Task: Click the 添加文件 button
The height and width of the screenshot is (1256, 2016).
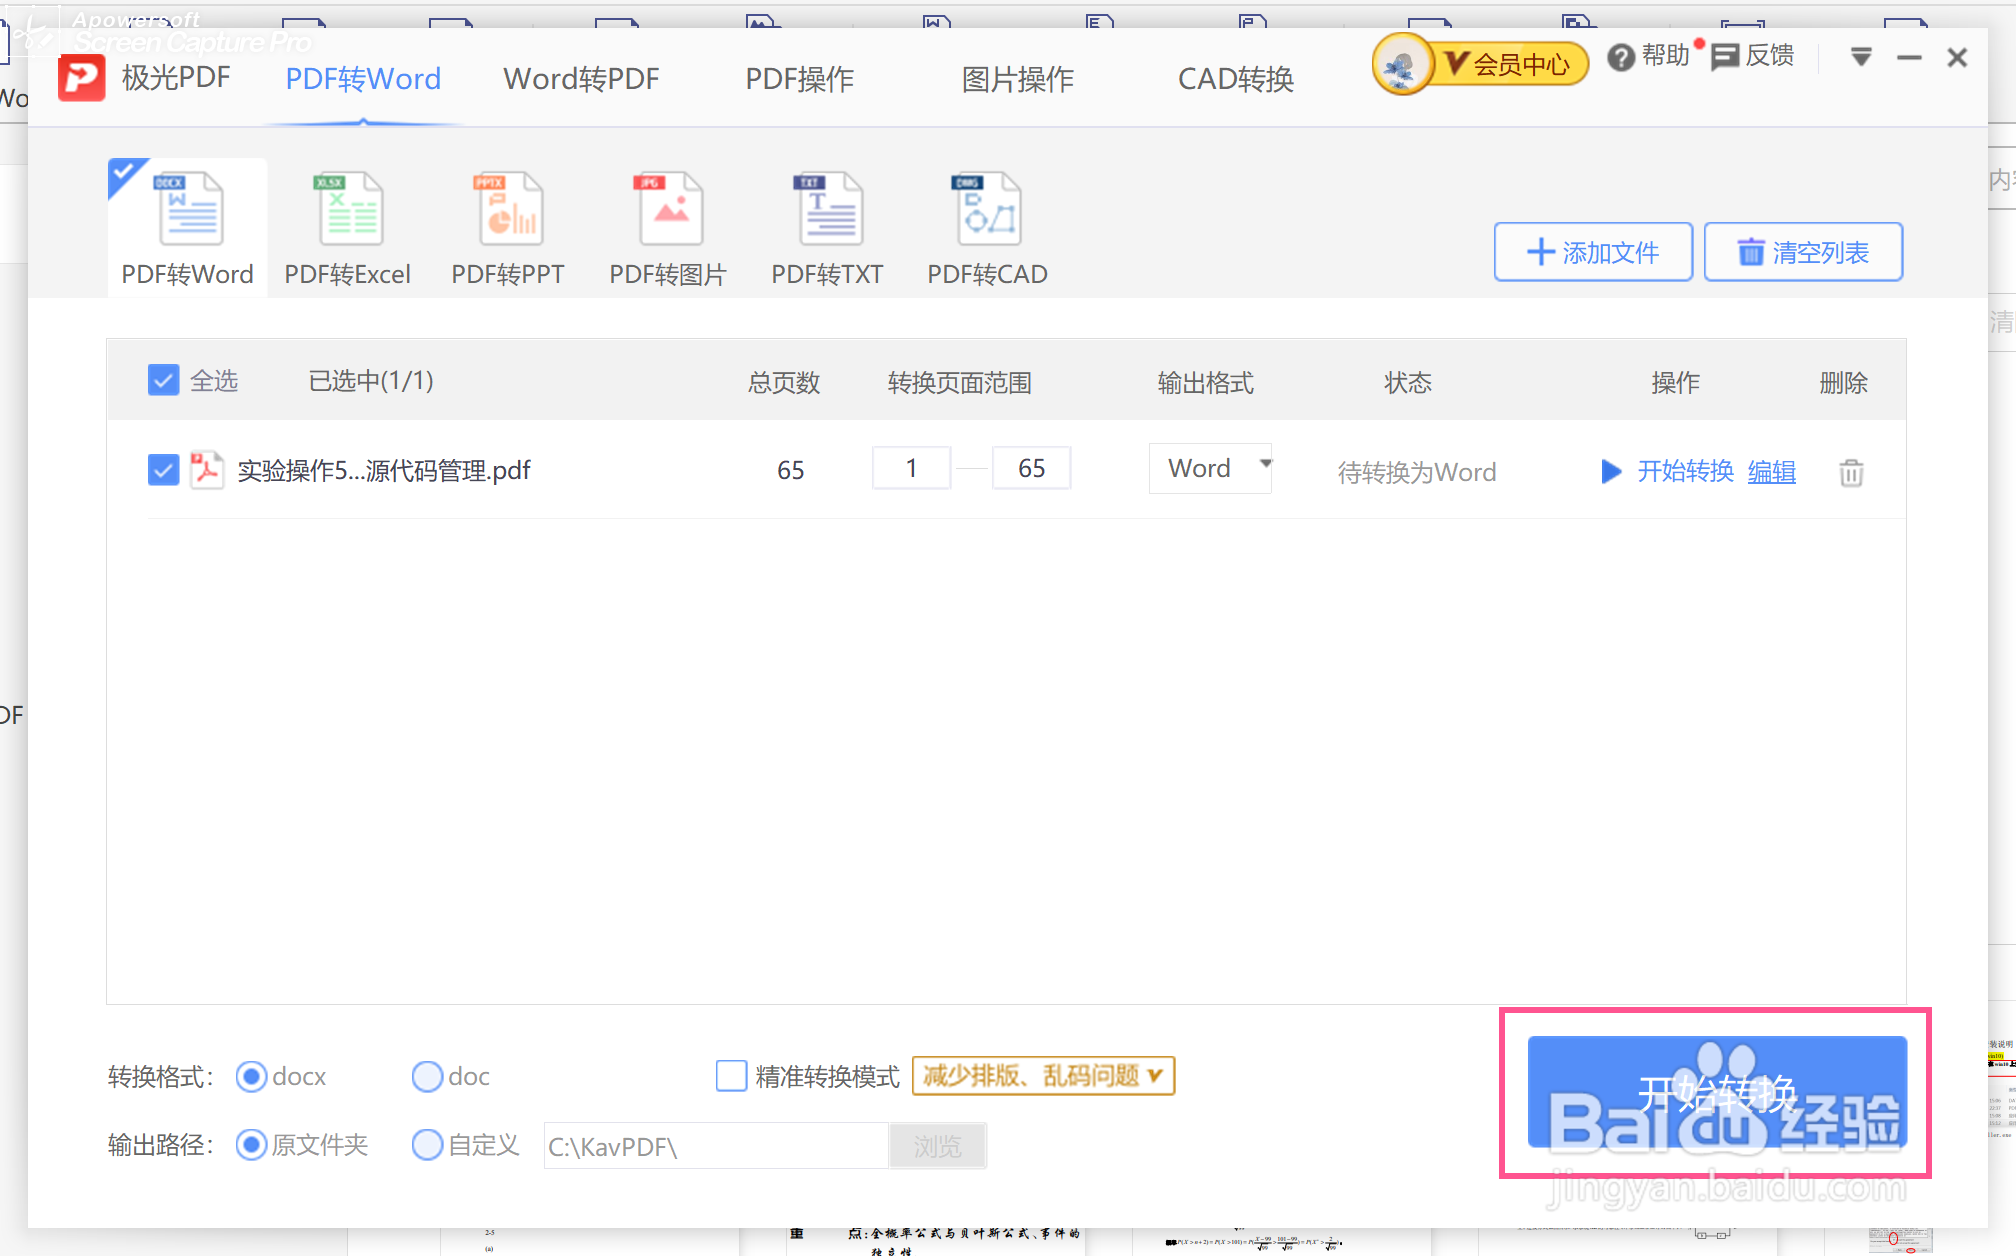Action: tap(1593, 252)
